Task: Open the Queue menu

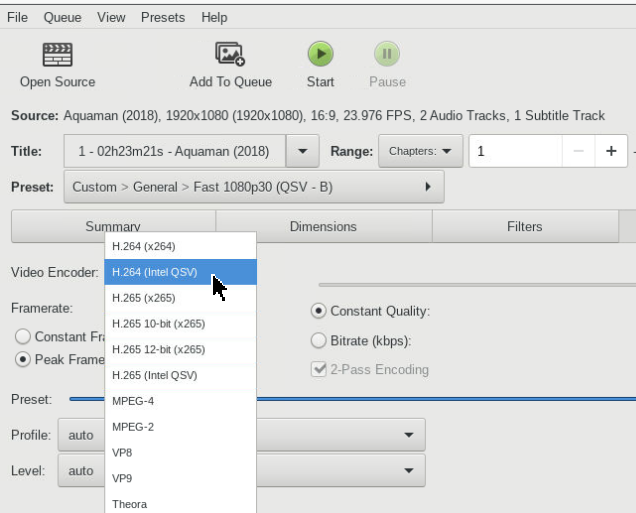Action: pyautogui.click(x=62, y=17)
